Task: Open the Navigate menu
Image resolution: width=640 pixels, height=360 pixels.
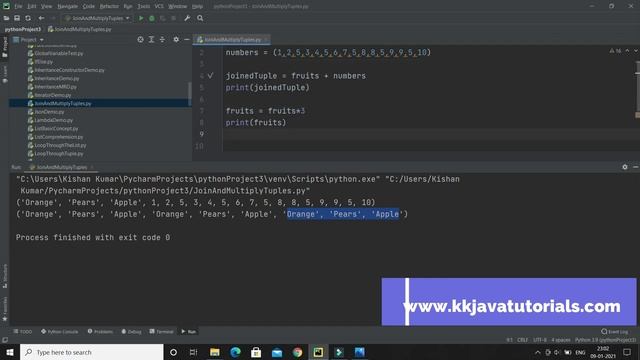Action: pyautogui.click(x=67, y=6)
